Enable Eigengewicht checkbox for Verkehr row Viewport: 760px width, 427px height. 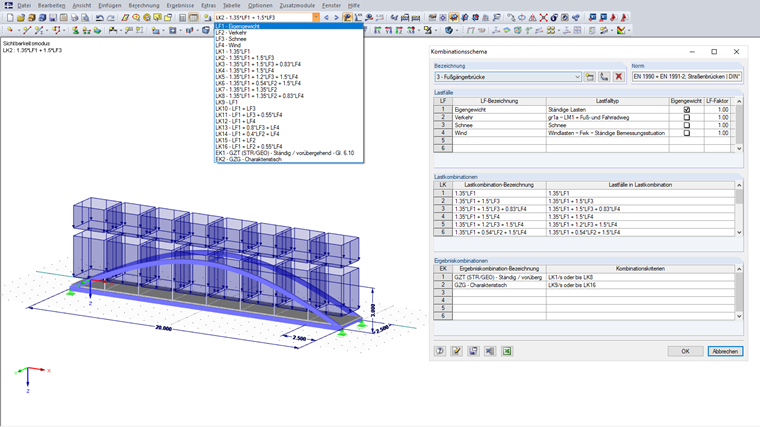click(x=686, y=118)
